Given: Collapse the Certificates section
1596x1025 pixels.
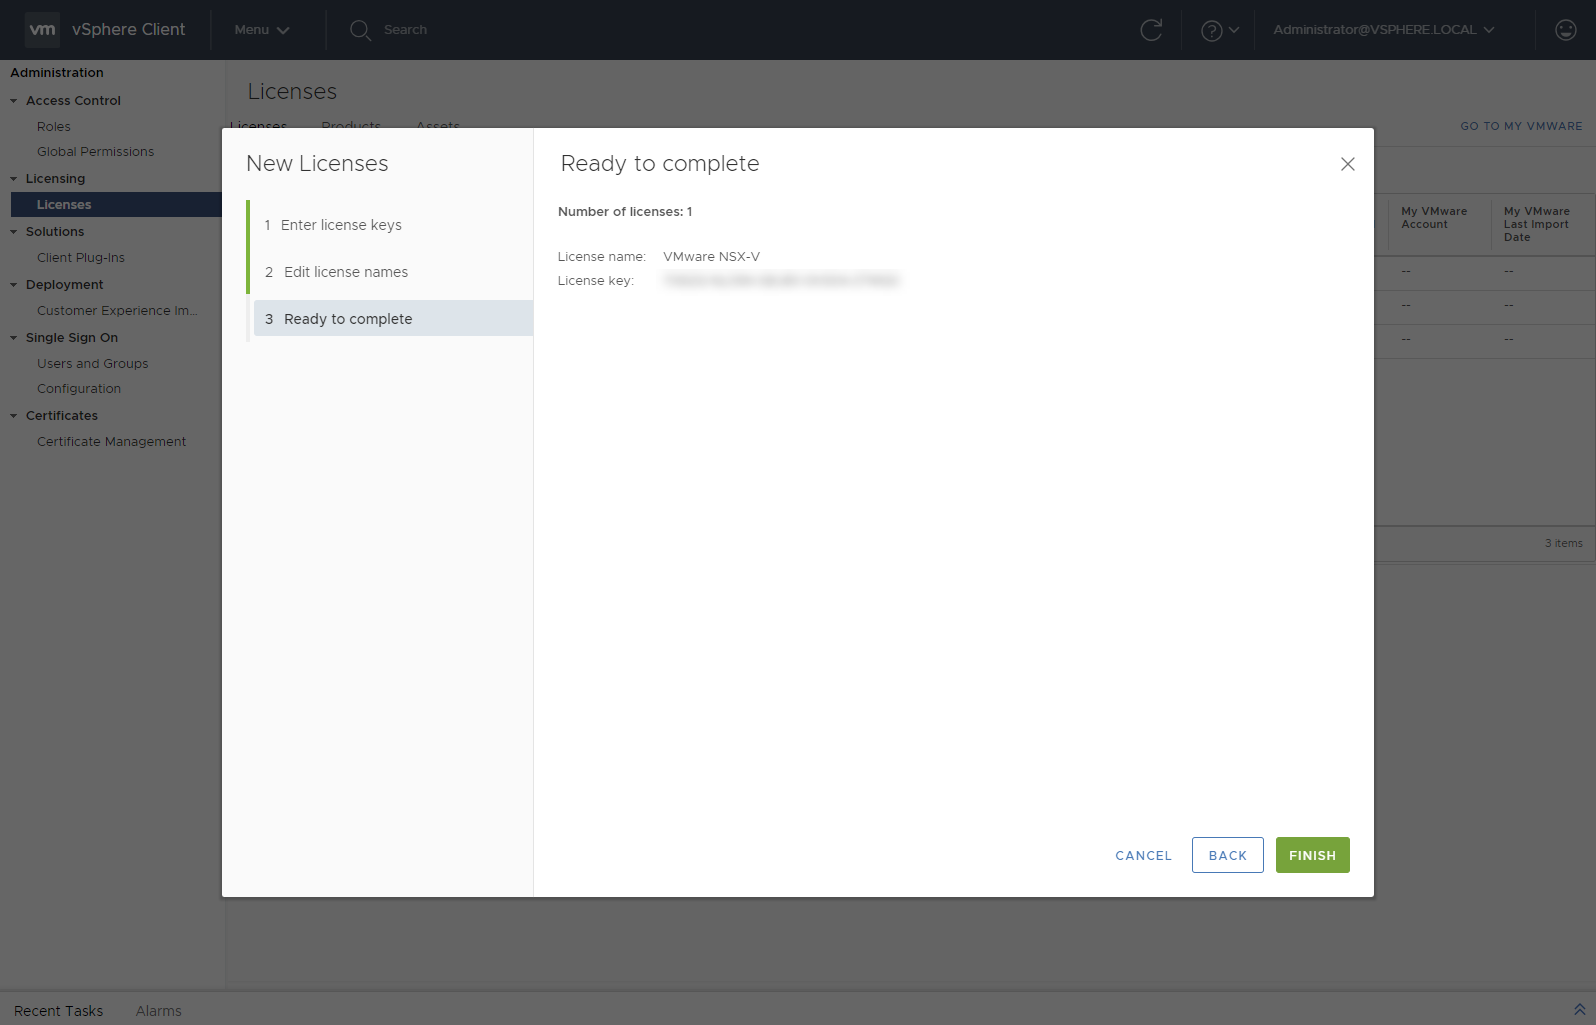Looking at the screenshot, I should (x=14, y=416).
